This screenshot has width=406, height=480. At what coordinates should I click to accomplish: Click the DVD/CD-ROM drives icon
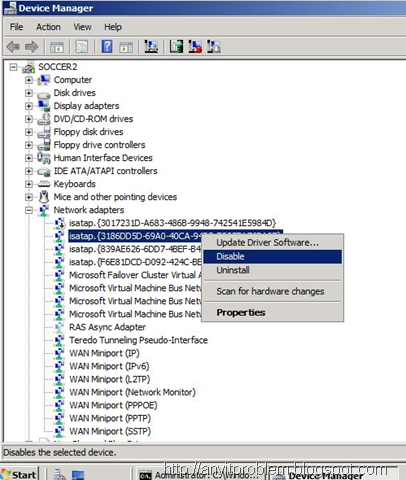click(x=44, y=119)
